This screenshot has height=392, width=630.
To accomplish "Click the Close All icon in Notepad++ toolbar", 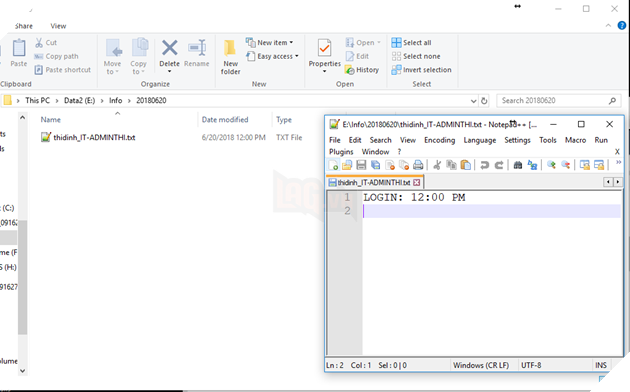I will pyautogui.click(x=404, y=165).
